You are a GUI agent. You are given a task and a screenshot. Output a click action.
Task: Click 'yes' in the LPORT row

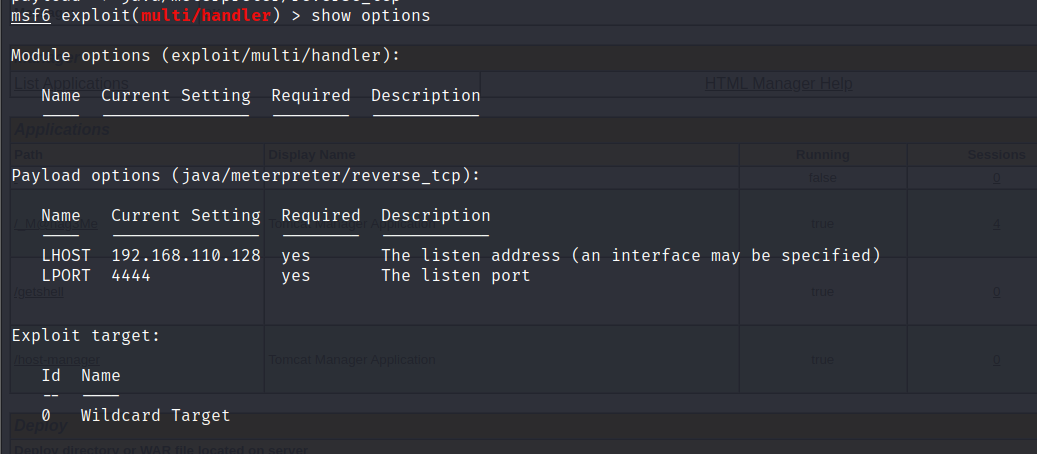(x=296, y=276)
